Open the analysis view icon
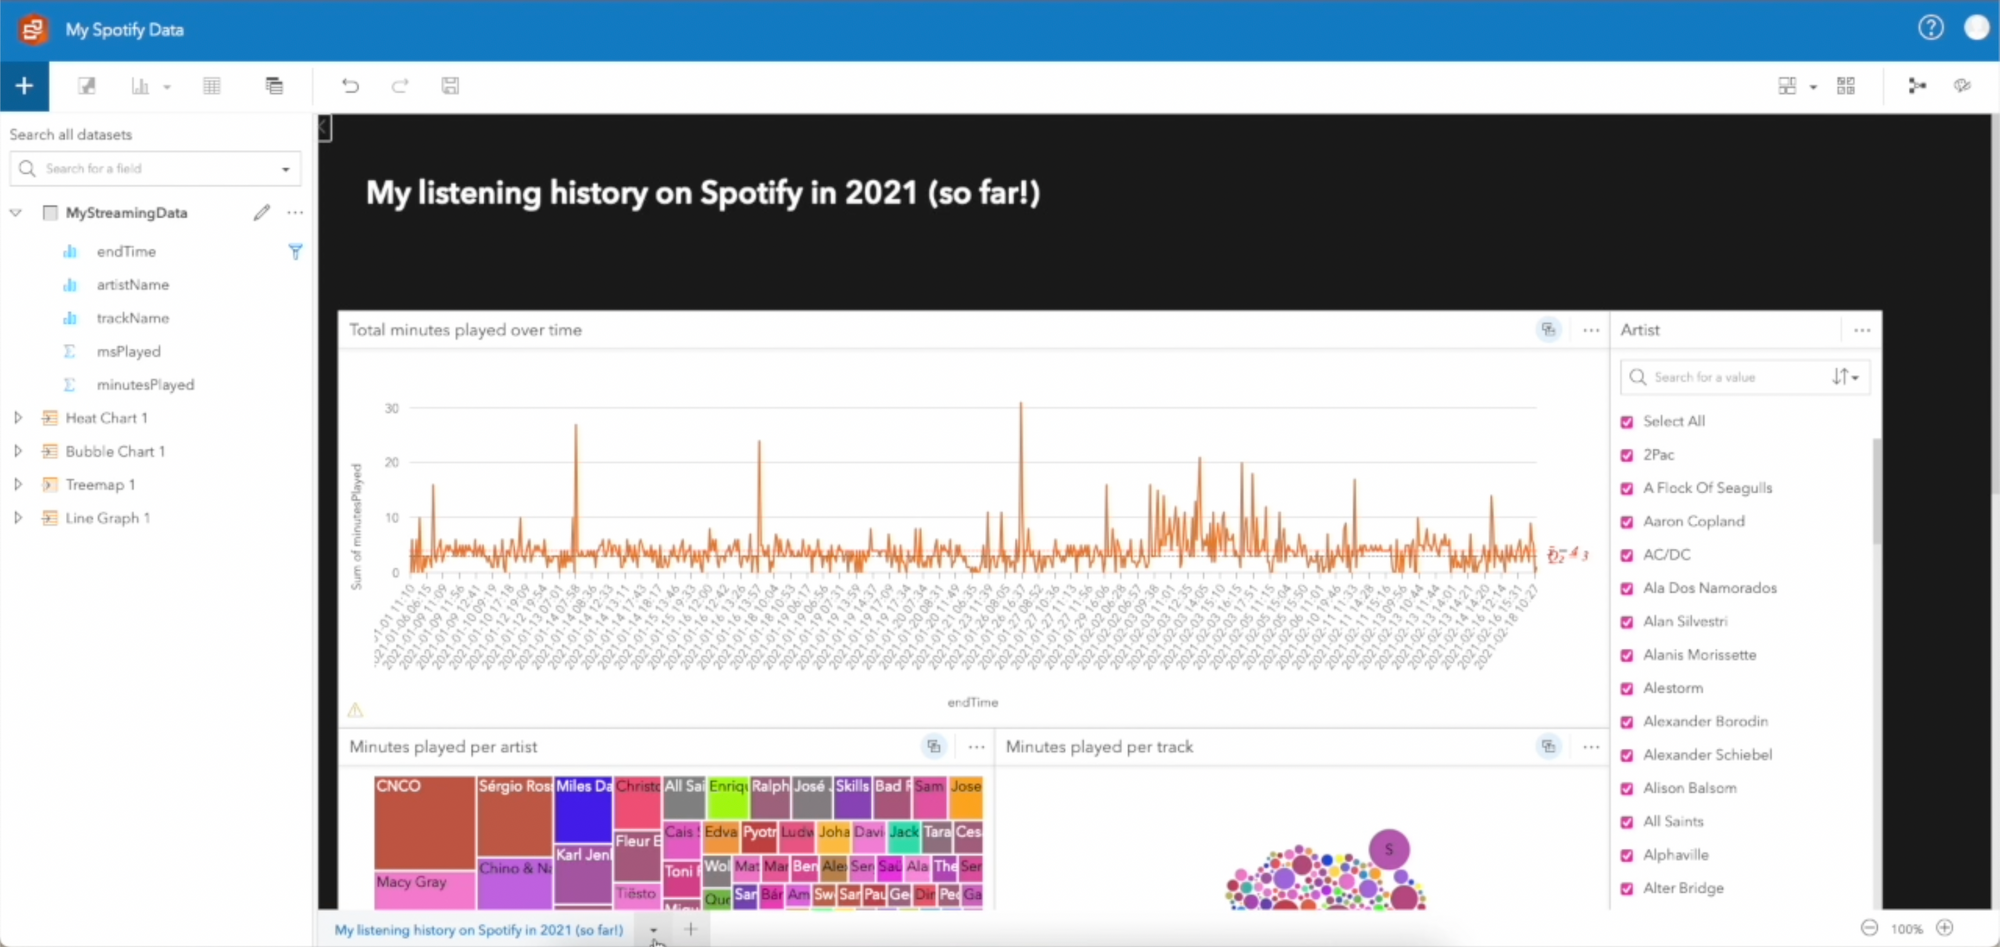The image size is (2000, 947). click(x=1917, y=86)
